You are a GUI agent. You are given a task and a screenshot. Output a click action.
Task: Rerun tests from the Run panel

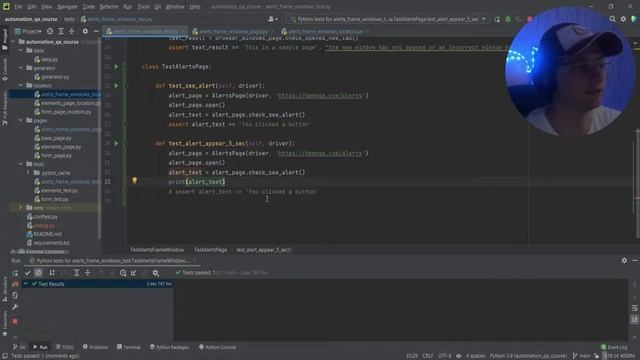15,273
